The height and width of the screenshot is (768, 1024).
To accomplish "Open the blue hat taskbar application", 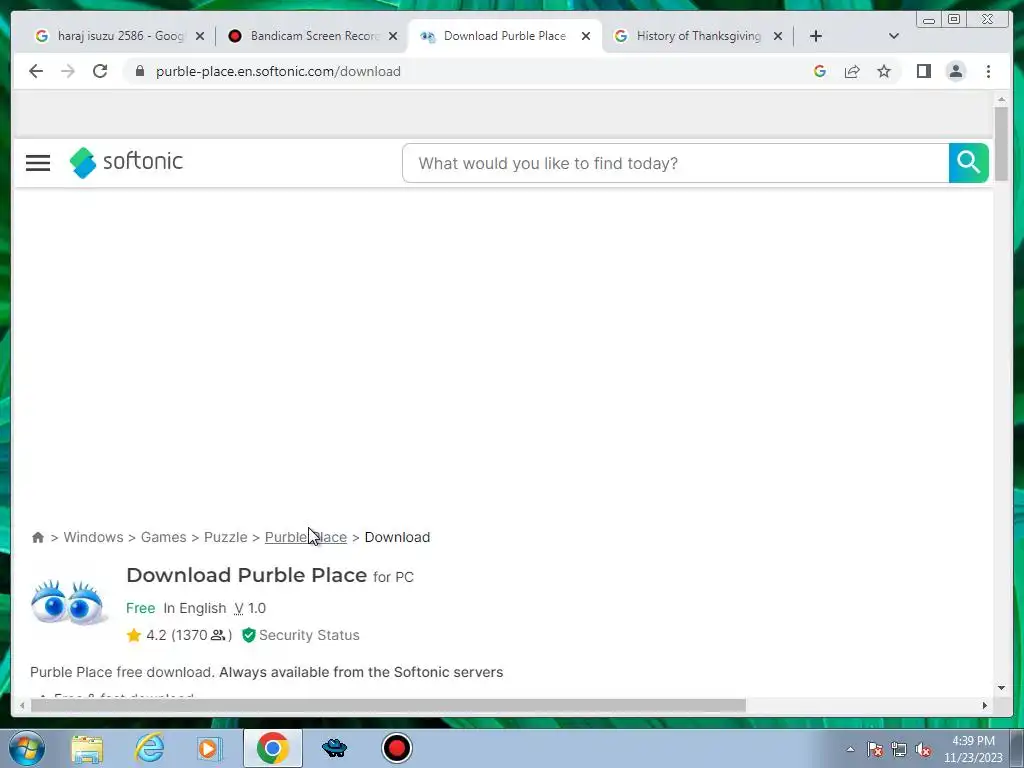I will coord(335,748).
